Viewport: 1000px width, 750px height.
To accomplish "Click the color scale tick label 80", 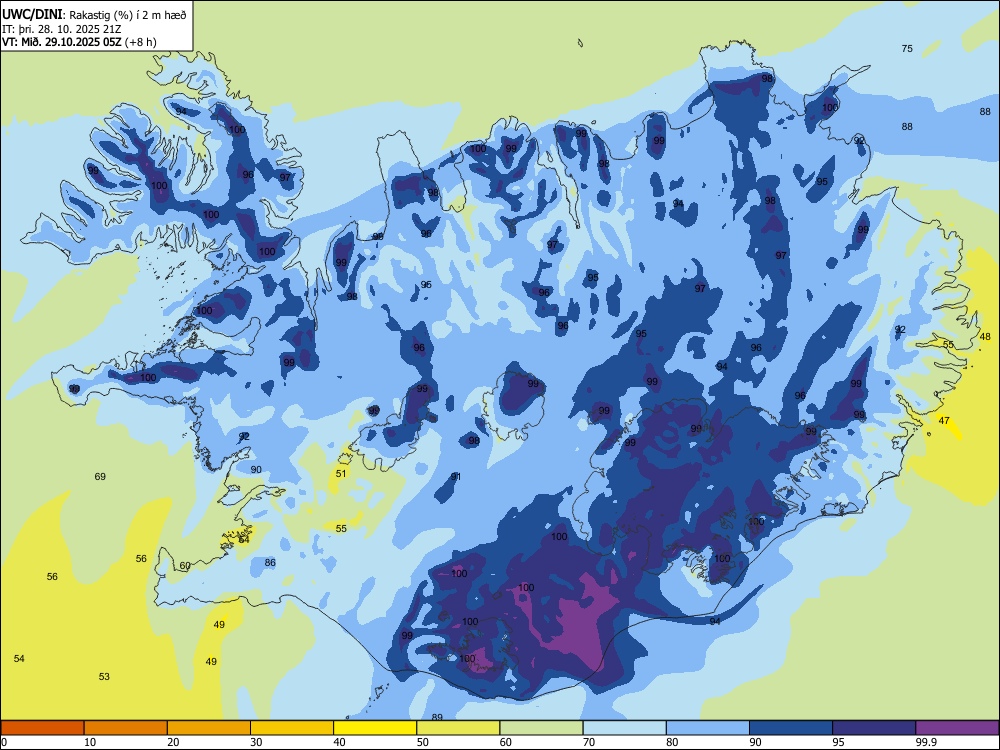I will pos(673,742).
